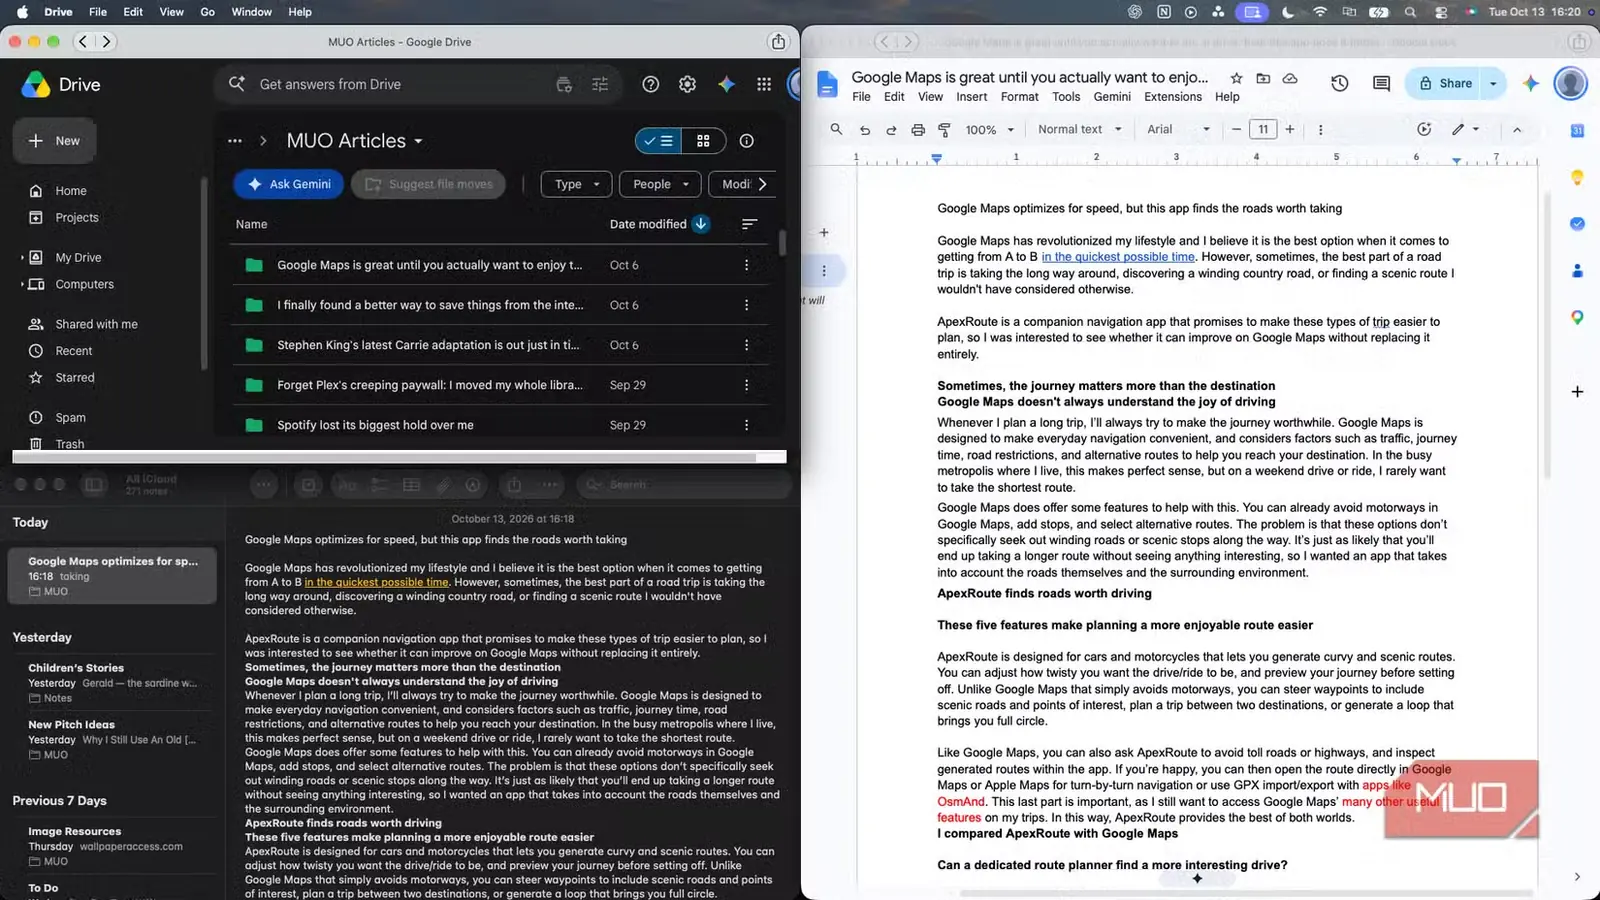Viewport: 1600px width, 900px height.
Task: Open Format menu in Docs
Action: (1019, 97)
